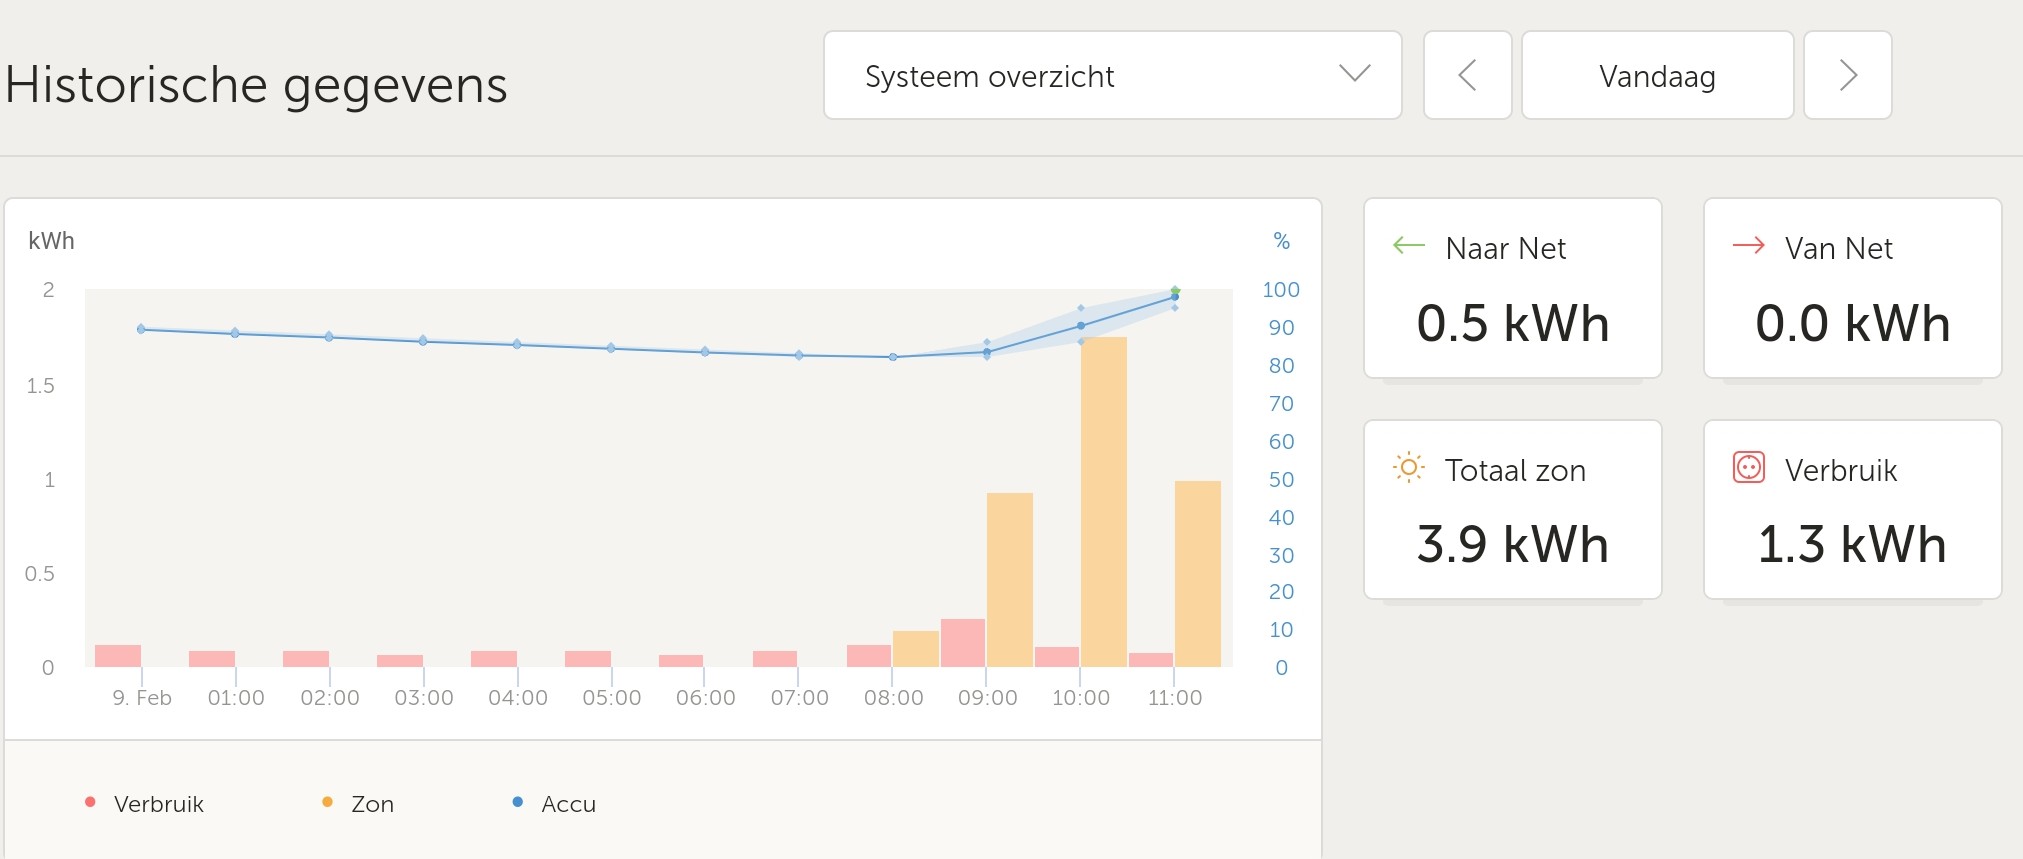Click the Naar Net 0.5 kWh card
The height and width of the screenshot is (859, 2023).
1512,289
